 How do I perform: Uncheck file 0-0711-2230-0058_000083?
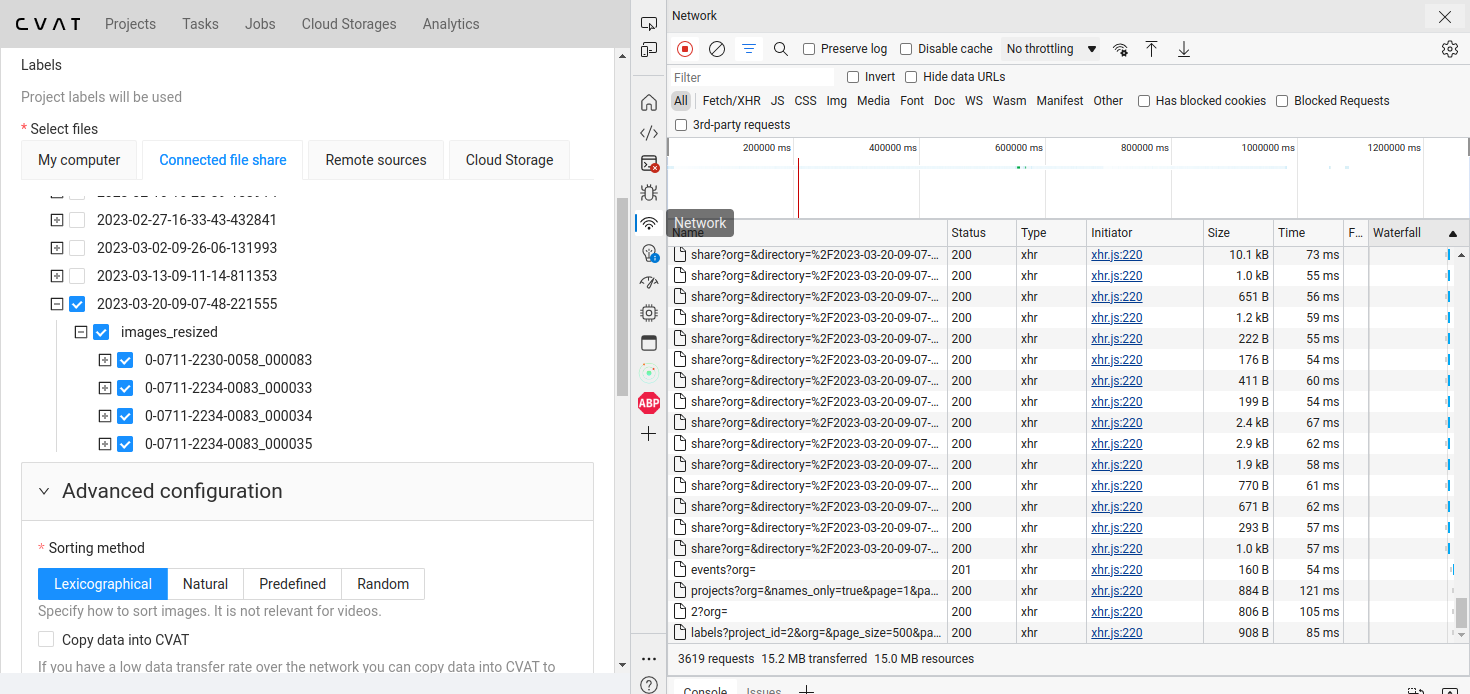pyautogui.click(x=124, y=359)
